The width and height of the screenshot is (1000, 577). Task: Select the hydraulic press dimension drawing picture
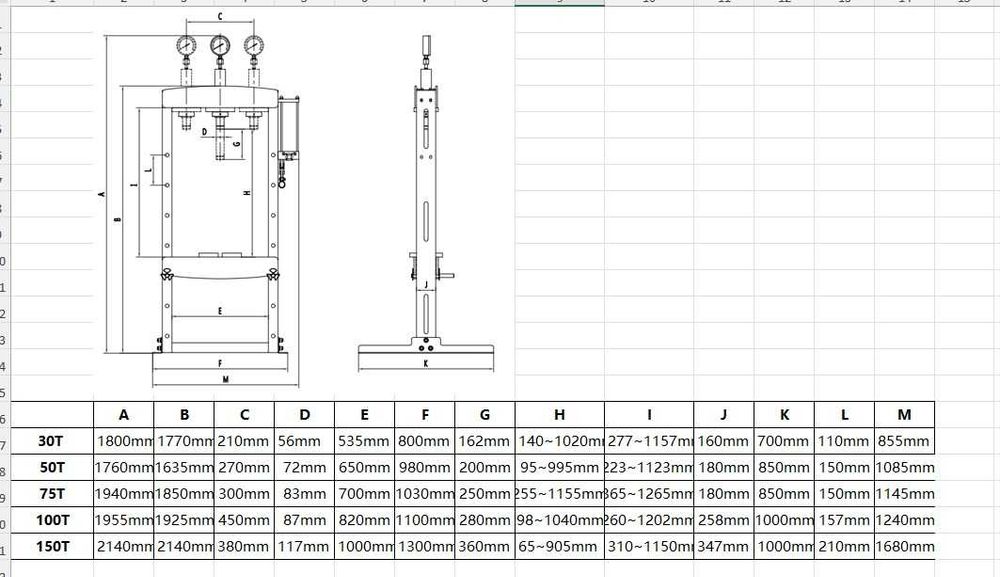(304, 204)
